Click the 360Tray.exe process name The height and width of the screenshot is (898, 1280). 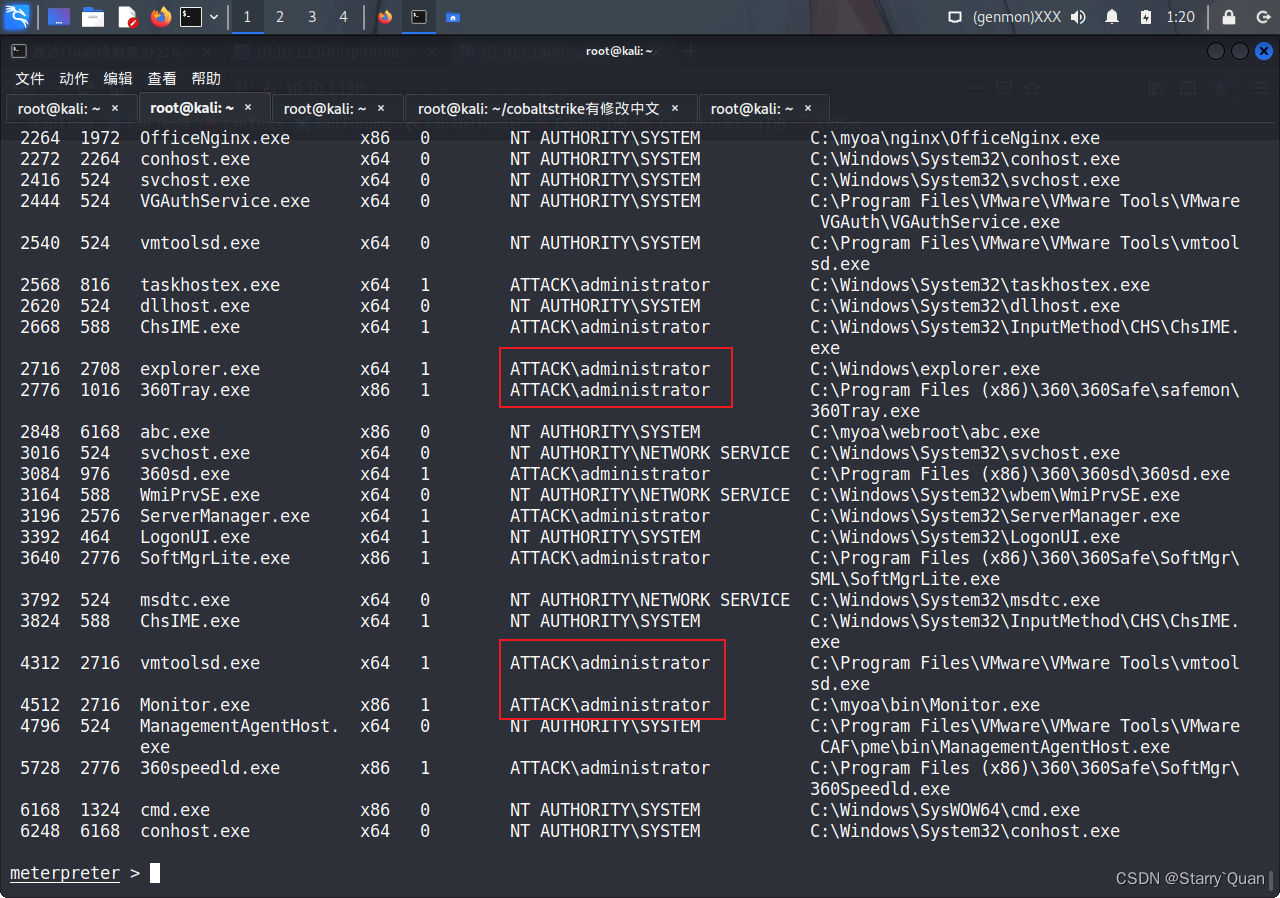pyautogui.click(x=195, y=390)
